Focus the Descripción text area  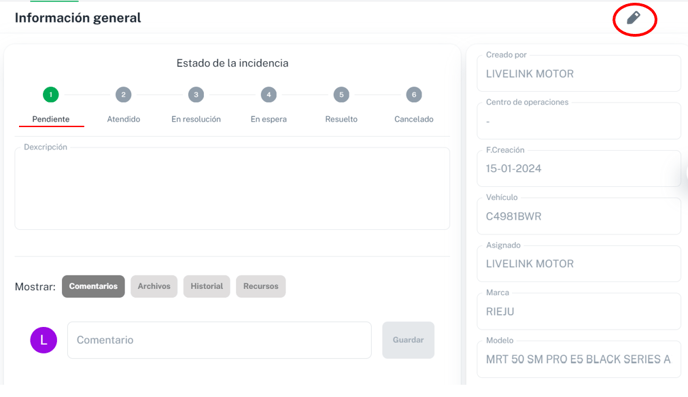232,188
